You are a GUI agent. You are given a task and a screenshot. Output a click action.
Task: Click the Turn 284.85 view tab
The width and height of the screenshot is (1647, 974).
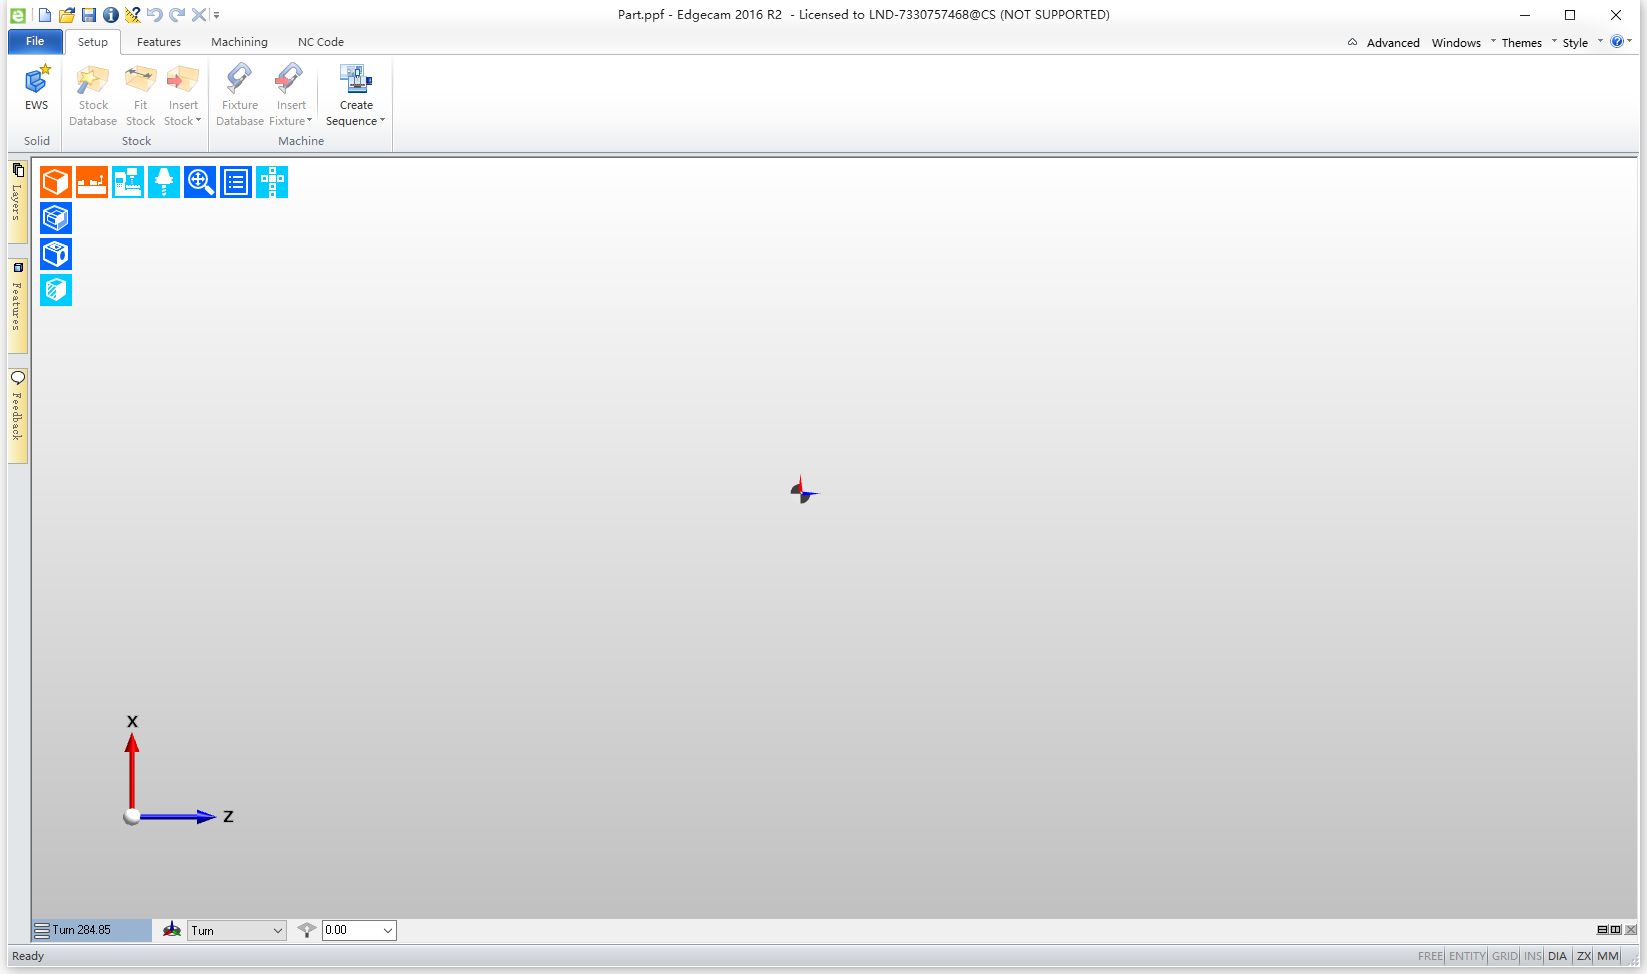coord(92,930)
